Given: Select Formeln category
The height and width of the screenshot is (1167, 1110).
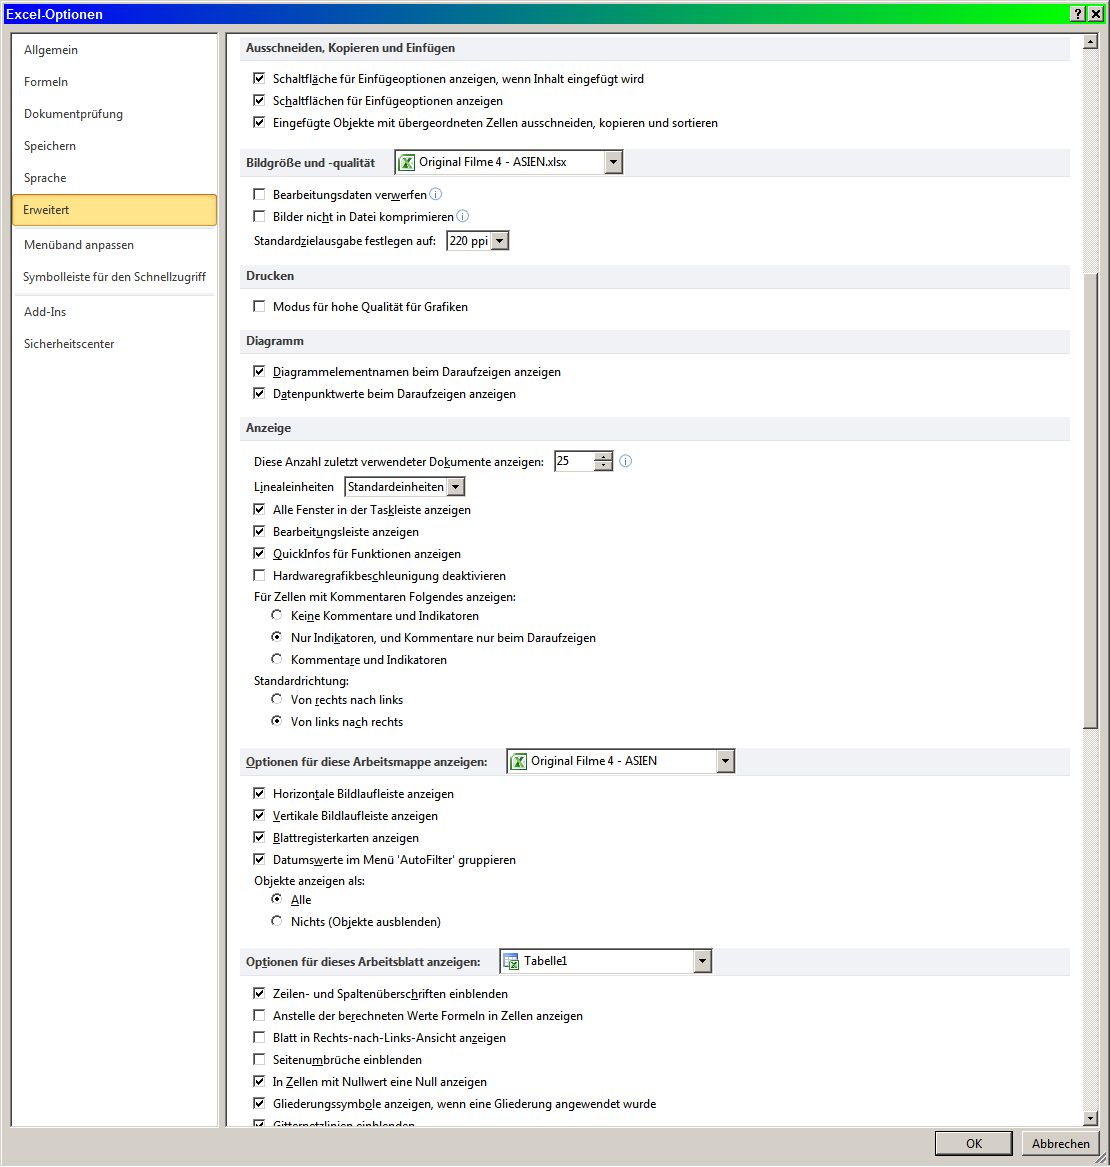Looking at the screenshot, I should 114,82.
